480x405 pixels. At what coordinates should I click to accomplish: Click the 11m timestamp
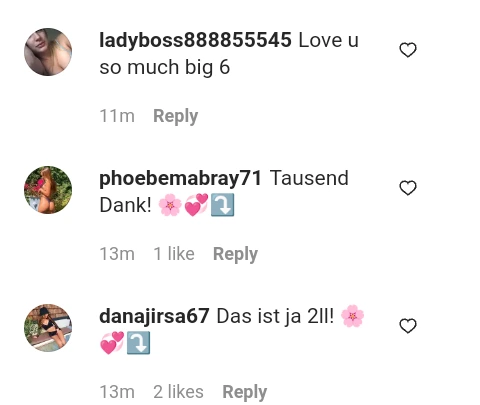[117, 116]
